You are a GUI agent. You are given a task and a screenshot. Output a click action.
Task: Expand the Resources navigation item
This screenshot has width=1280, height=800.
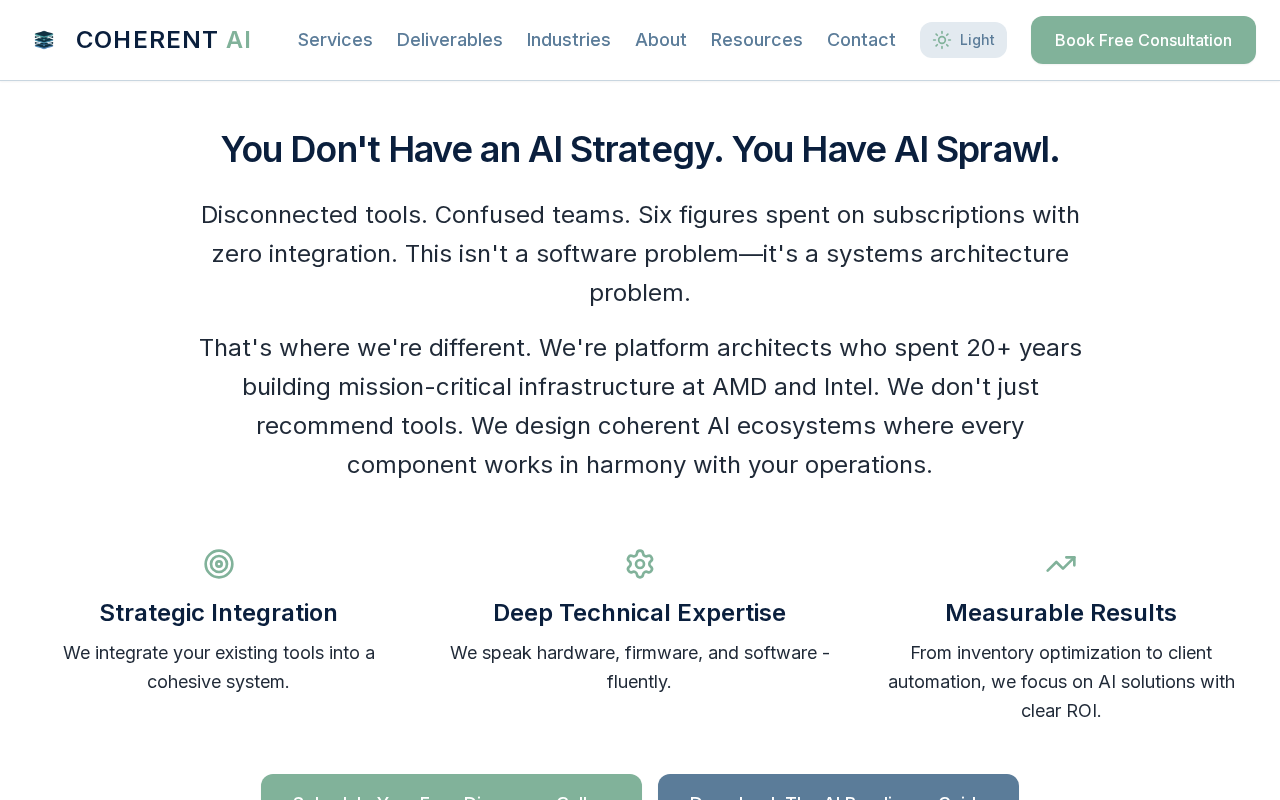(x=756, y=40)
